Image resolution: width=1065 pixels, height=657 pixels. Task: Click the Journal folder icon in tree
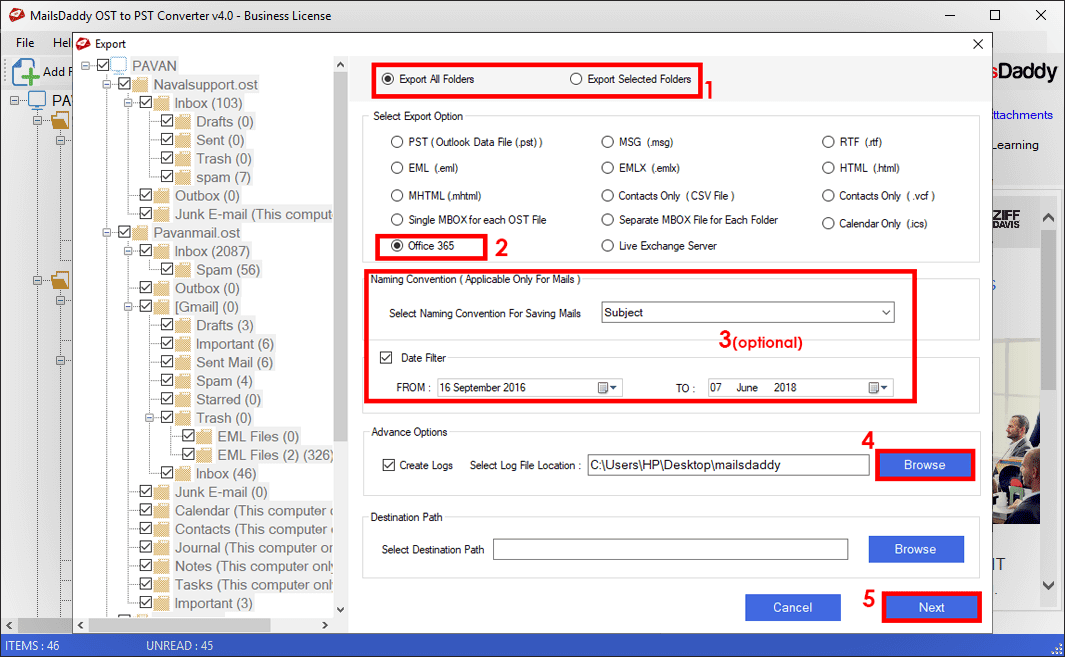[x=162, y=548]
